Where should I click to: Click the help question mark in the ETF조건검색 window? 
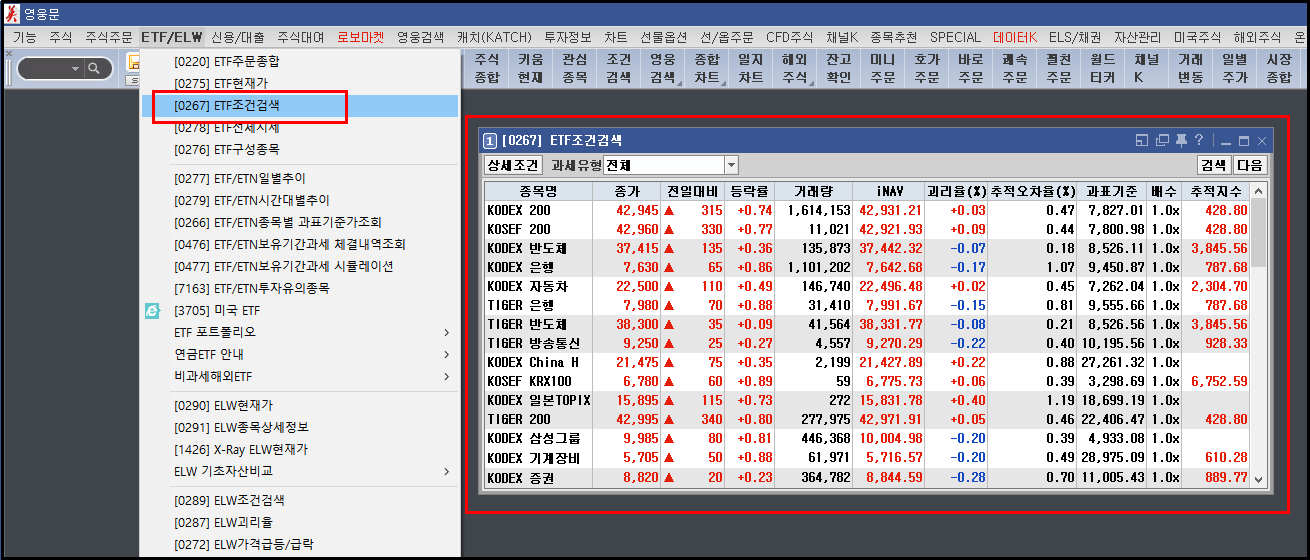coord(1199,141)
